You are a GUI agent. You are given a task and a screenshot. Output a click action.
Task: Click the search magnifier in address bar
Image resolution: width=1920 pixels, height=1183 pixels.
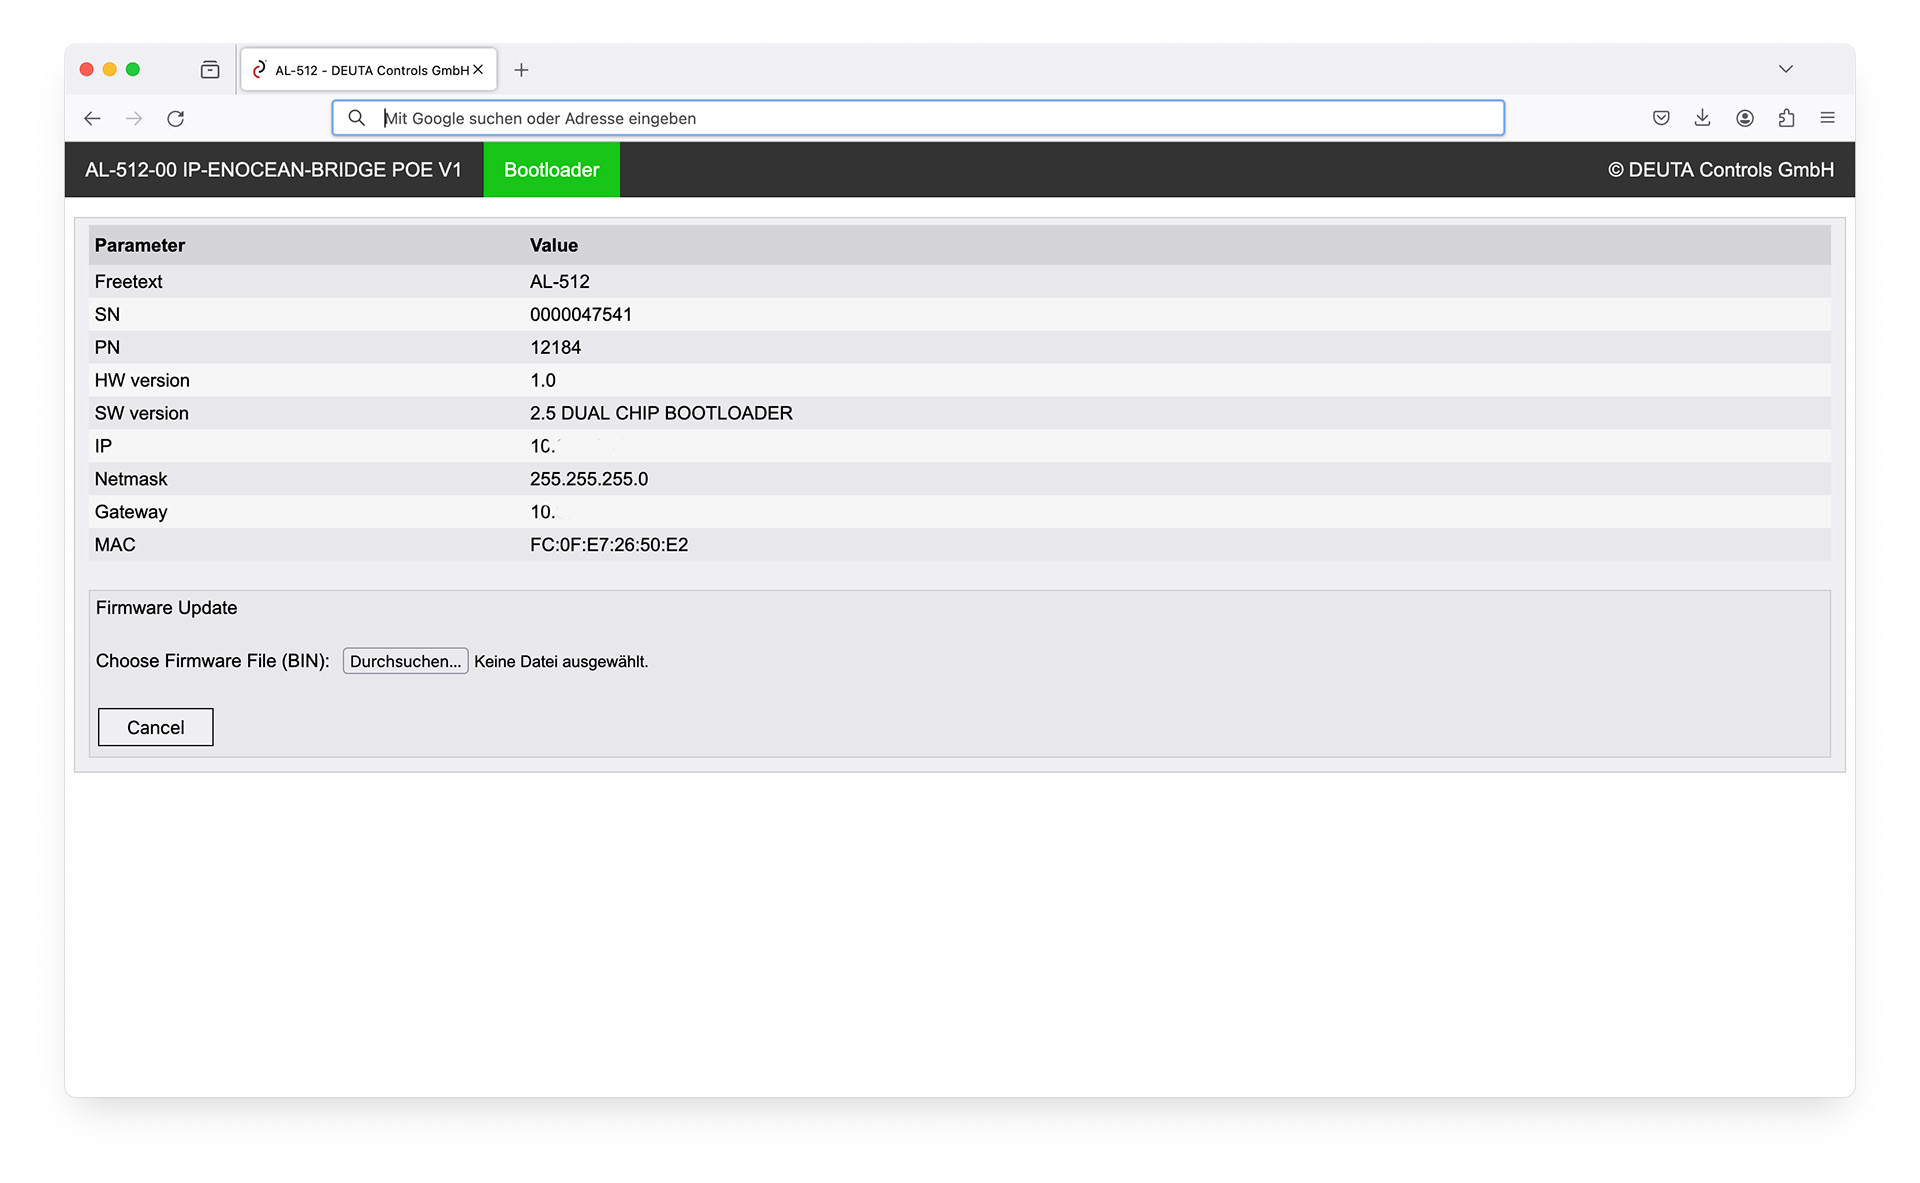(x=356, y=118)
